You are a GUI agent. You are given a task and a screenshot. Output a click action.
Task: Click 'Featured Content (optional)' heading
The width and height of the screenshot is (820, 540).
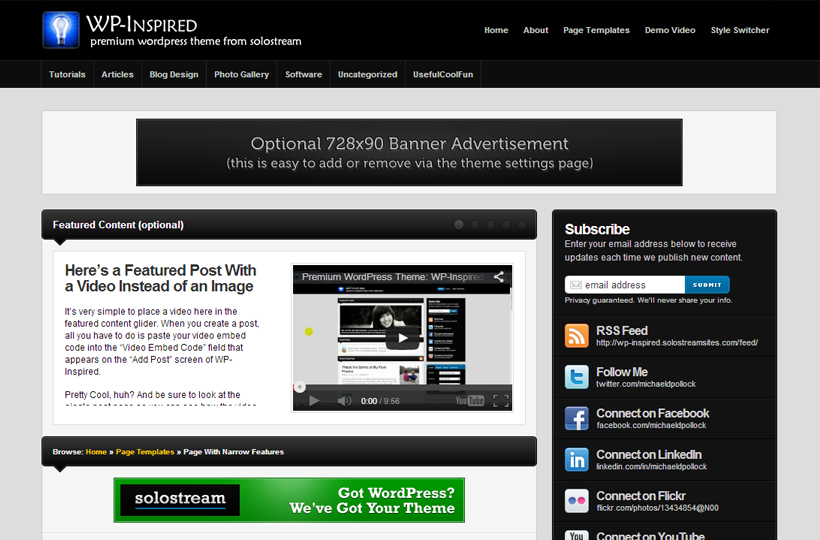pos(118,225)
